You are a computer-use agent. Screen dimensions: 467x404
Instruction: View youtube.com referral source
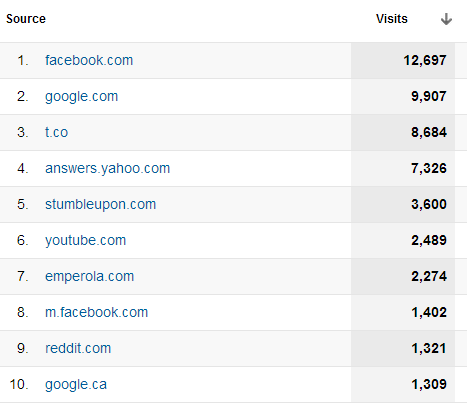[x=86, y=240]
